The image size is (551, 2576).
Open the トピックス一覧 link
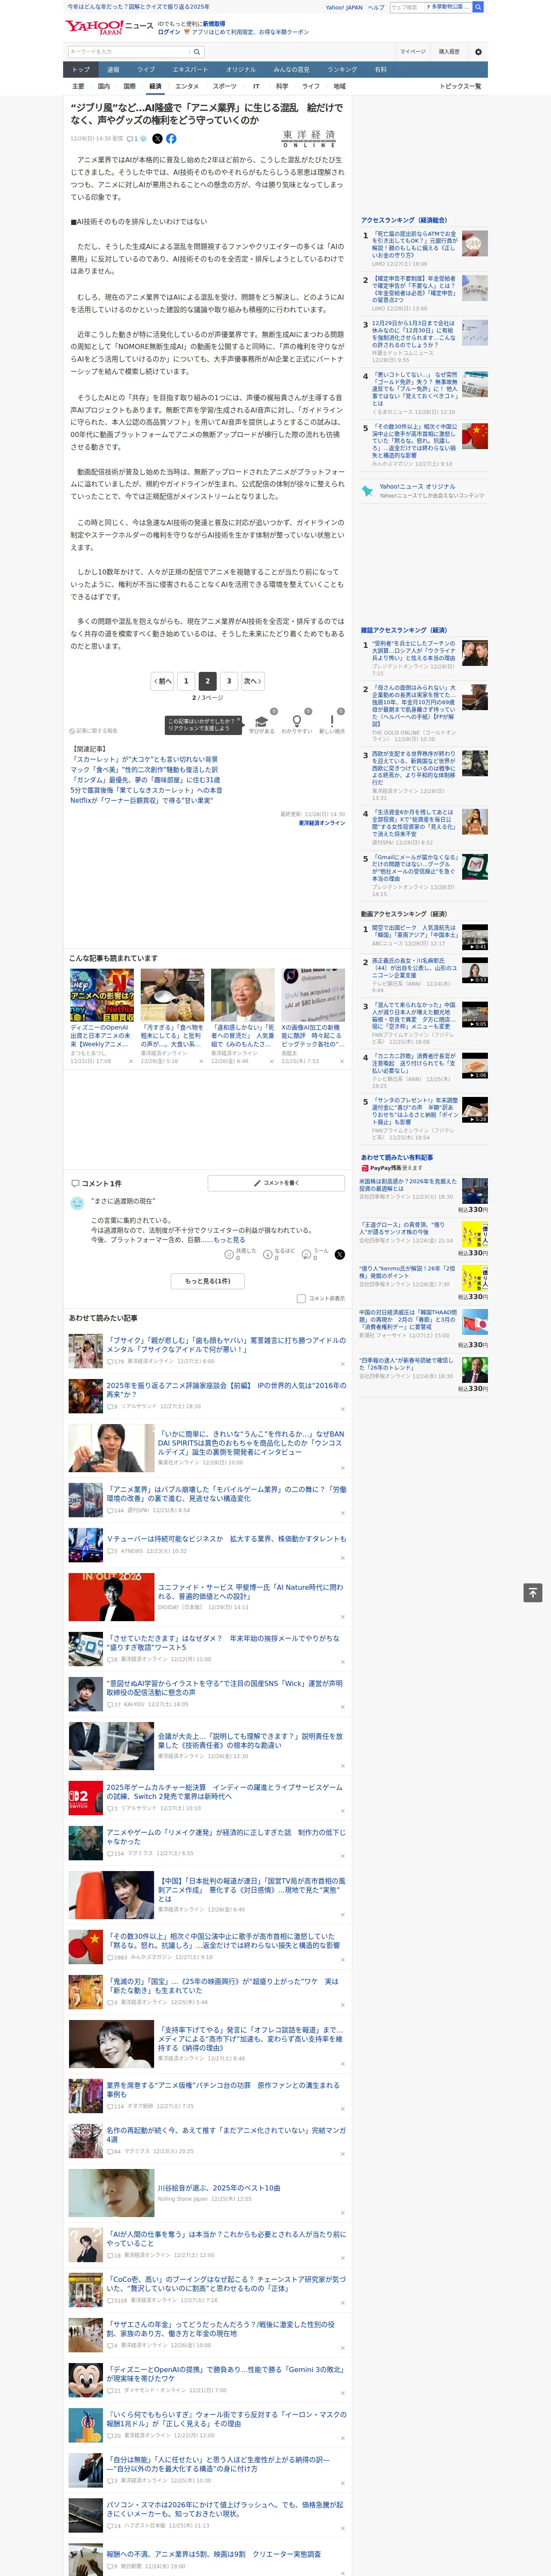point(460,86)
